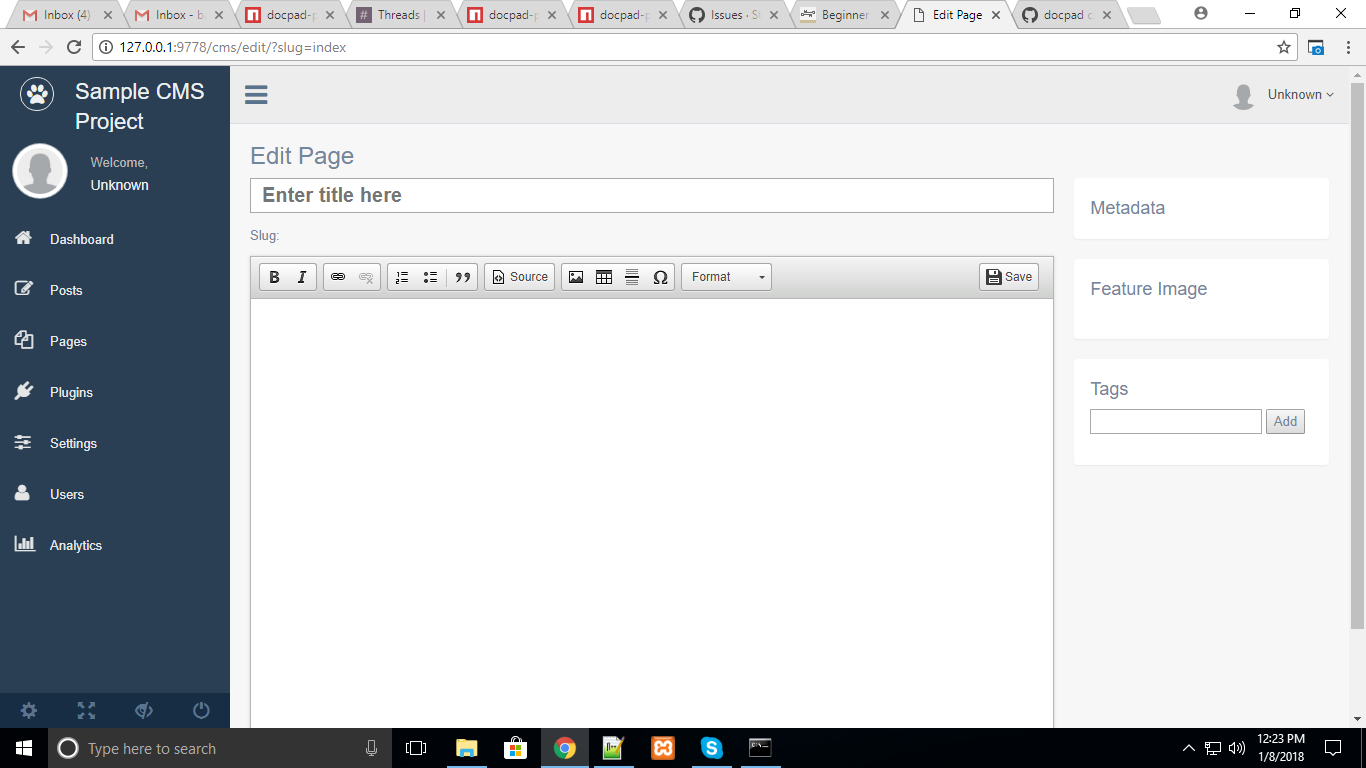Viewport: 1366px width, 768px height.
Task: Toggle the sidebar with the hamburger icon
Action: (256, 94)
